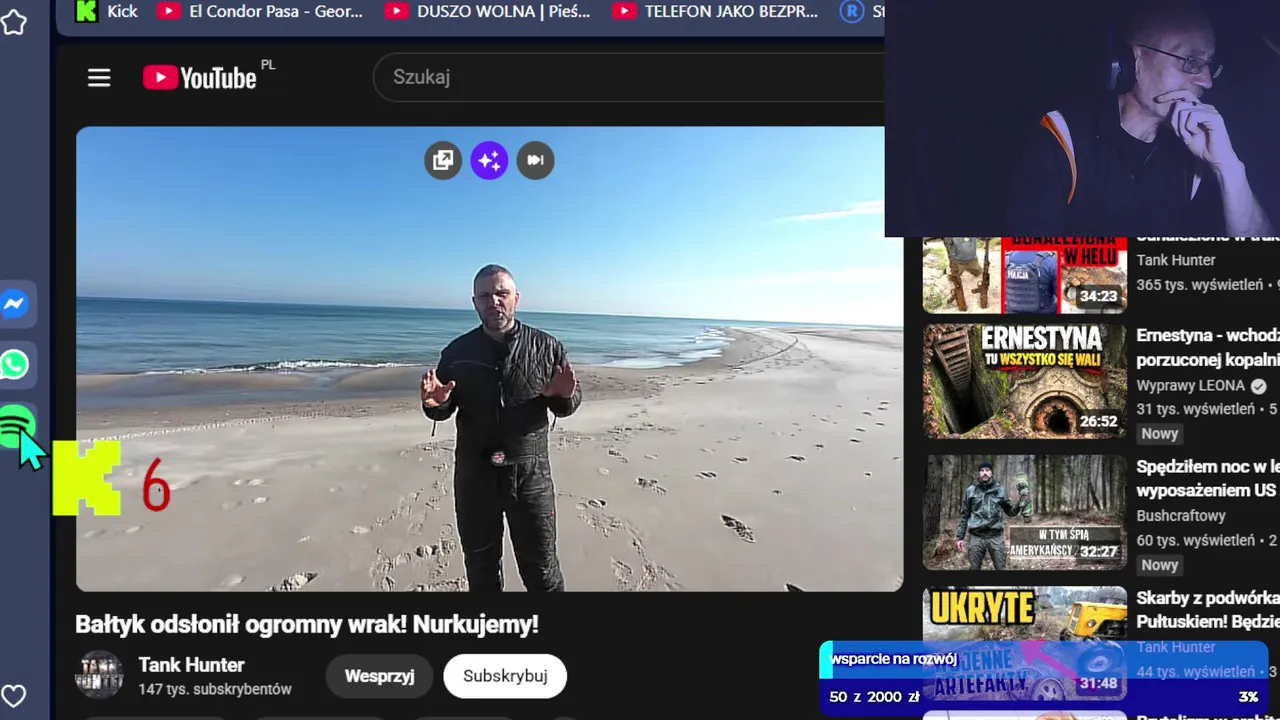Click the Nowy badge under Ernestyna video
The image size is (1280, 720).
point(1160,433)
